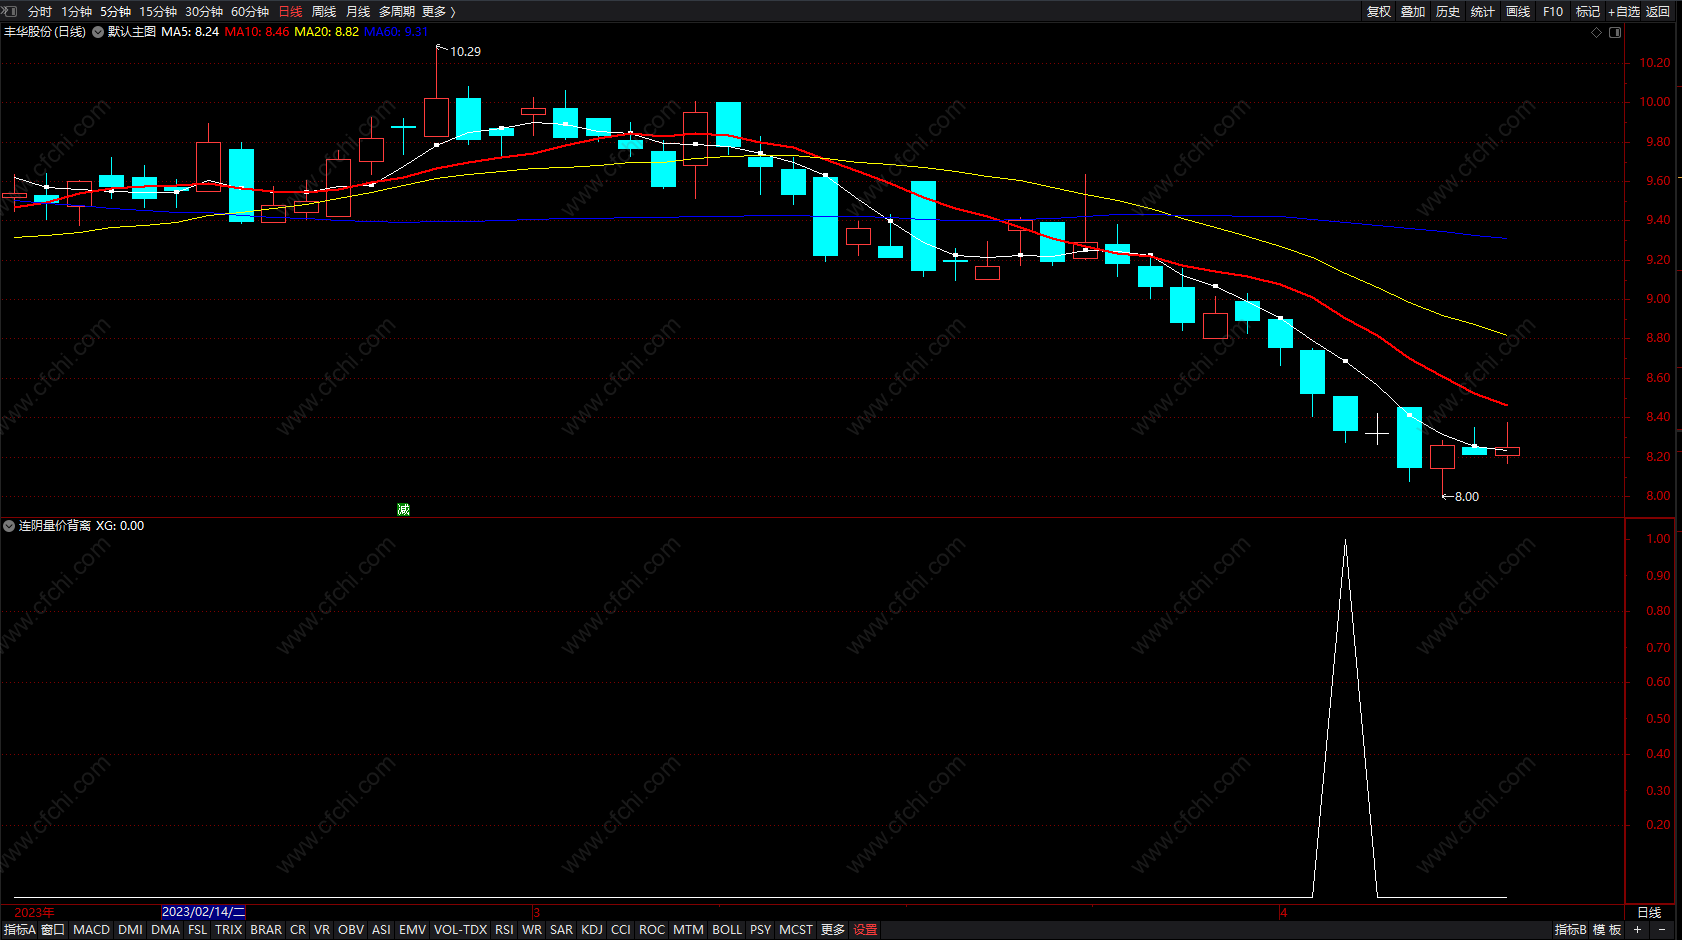Switch to the 月线 monthly chart
The image size is (1682, 940).
[358, 11]
